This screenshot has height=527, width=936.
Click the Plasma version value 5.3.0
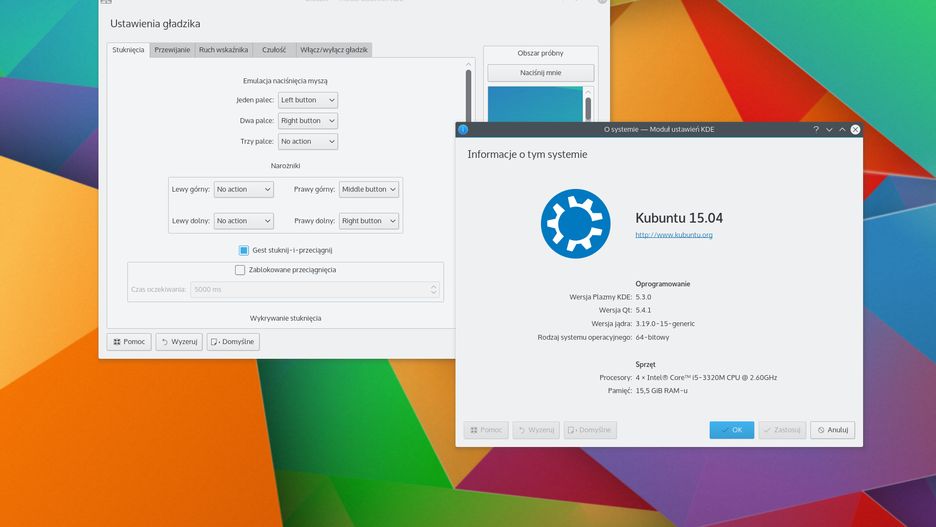[x=644, y=297]
